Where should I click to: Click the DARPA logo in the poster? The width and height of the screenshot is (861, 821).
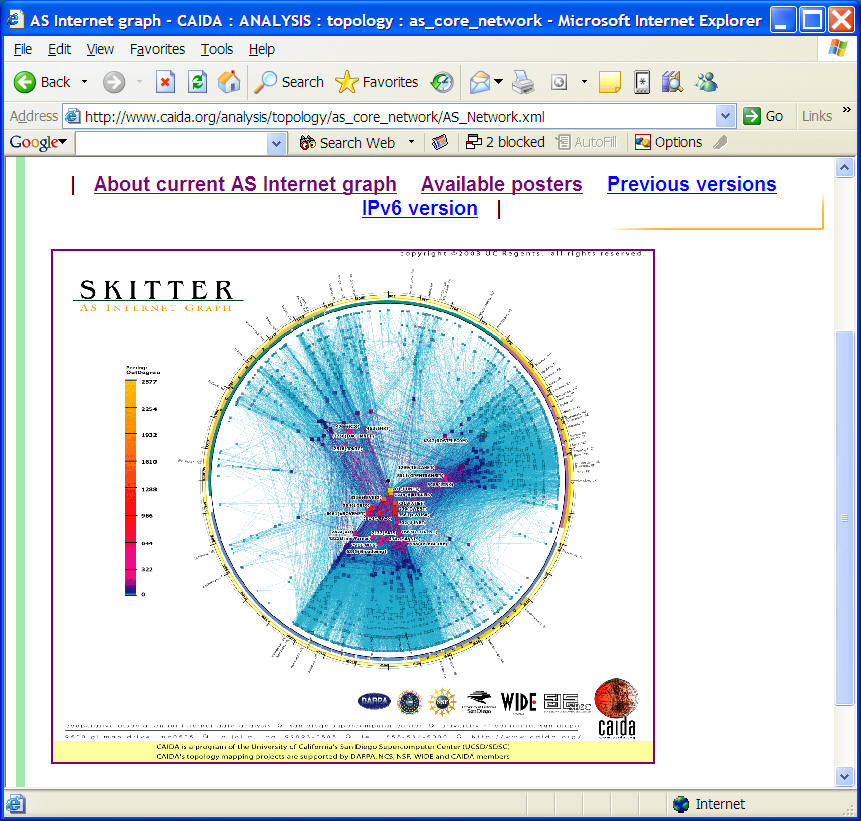[x=374, y=701]
